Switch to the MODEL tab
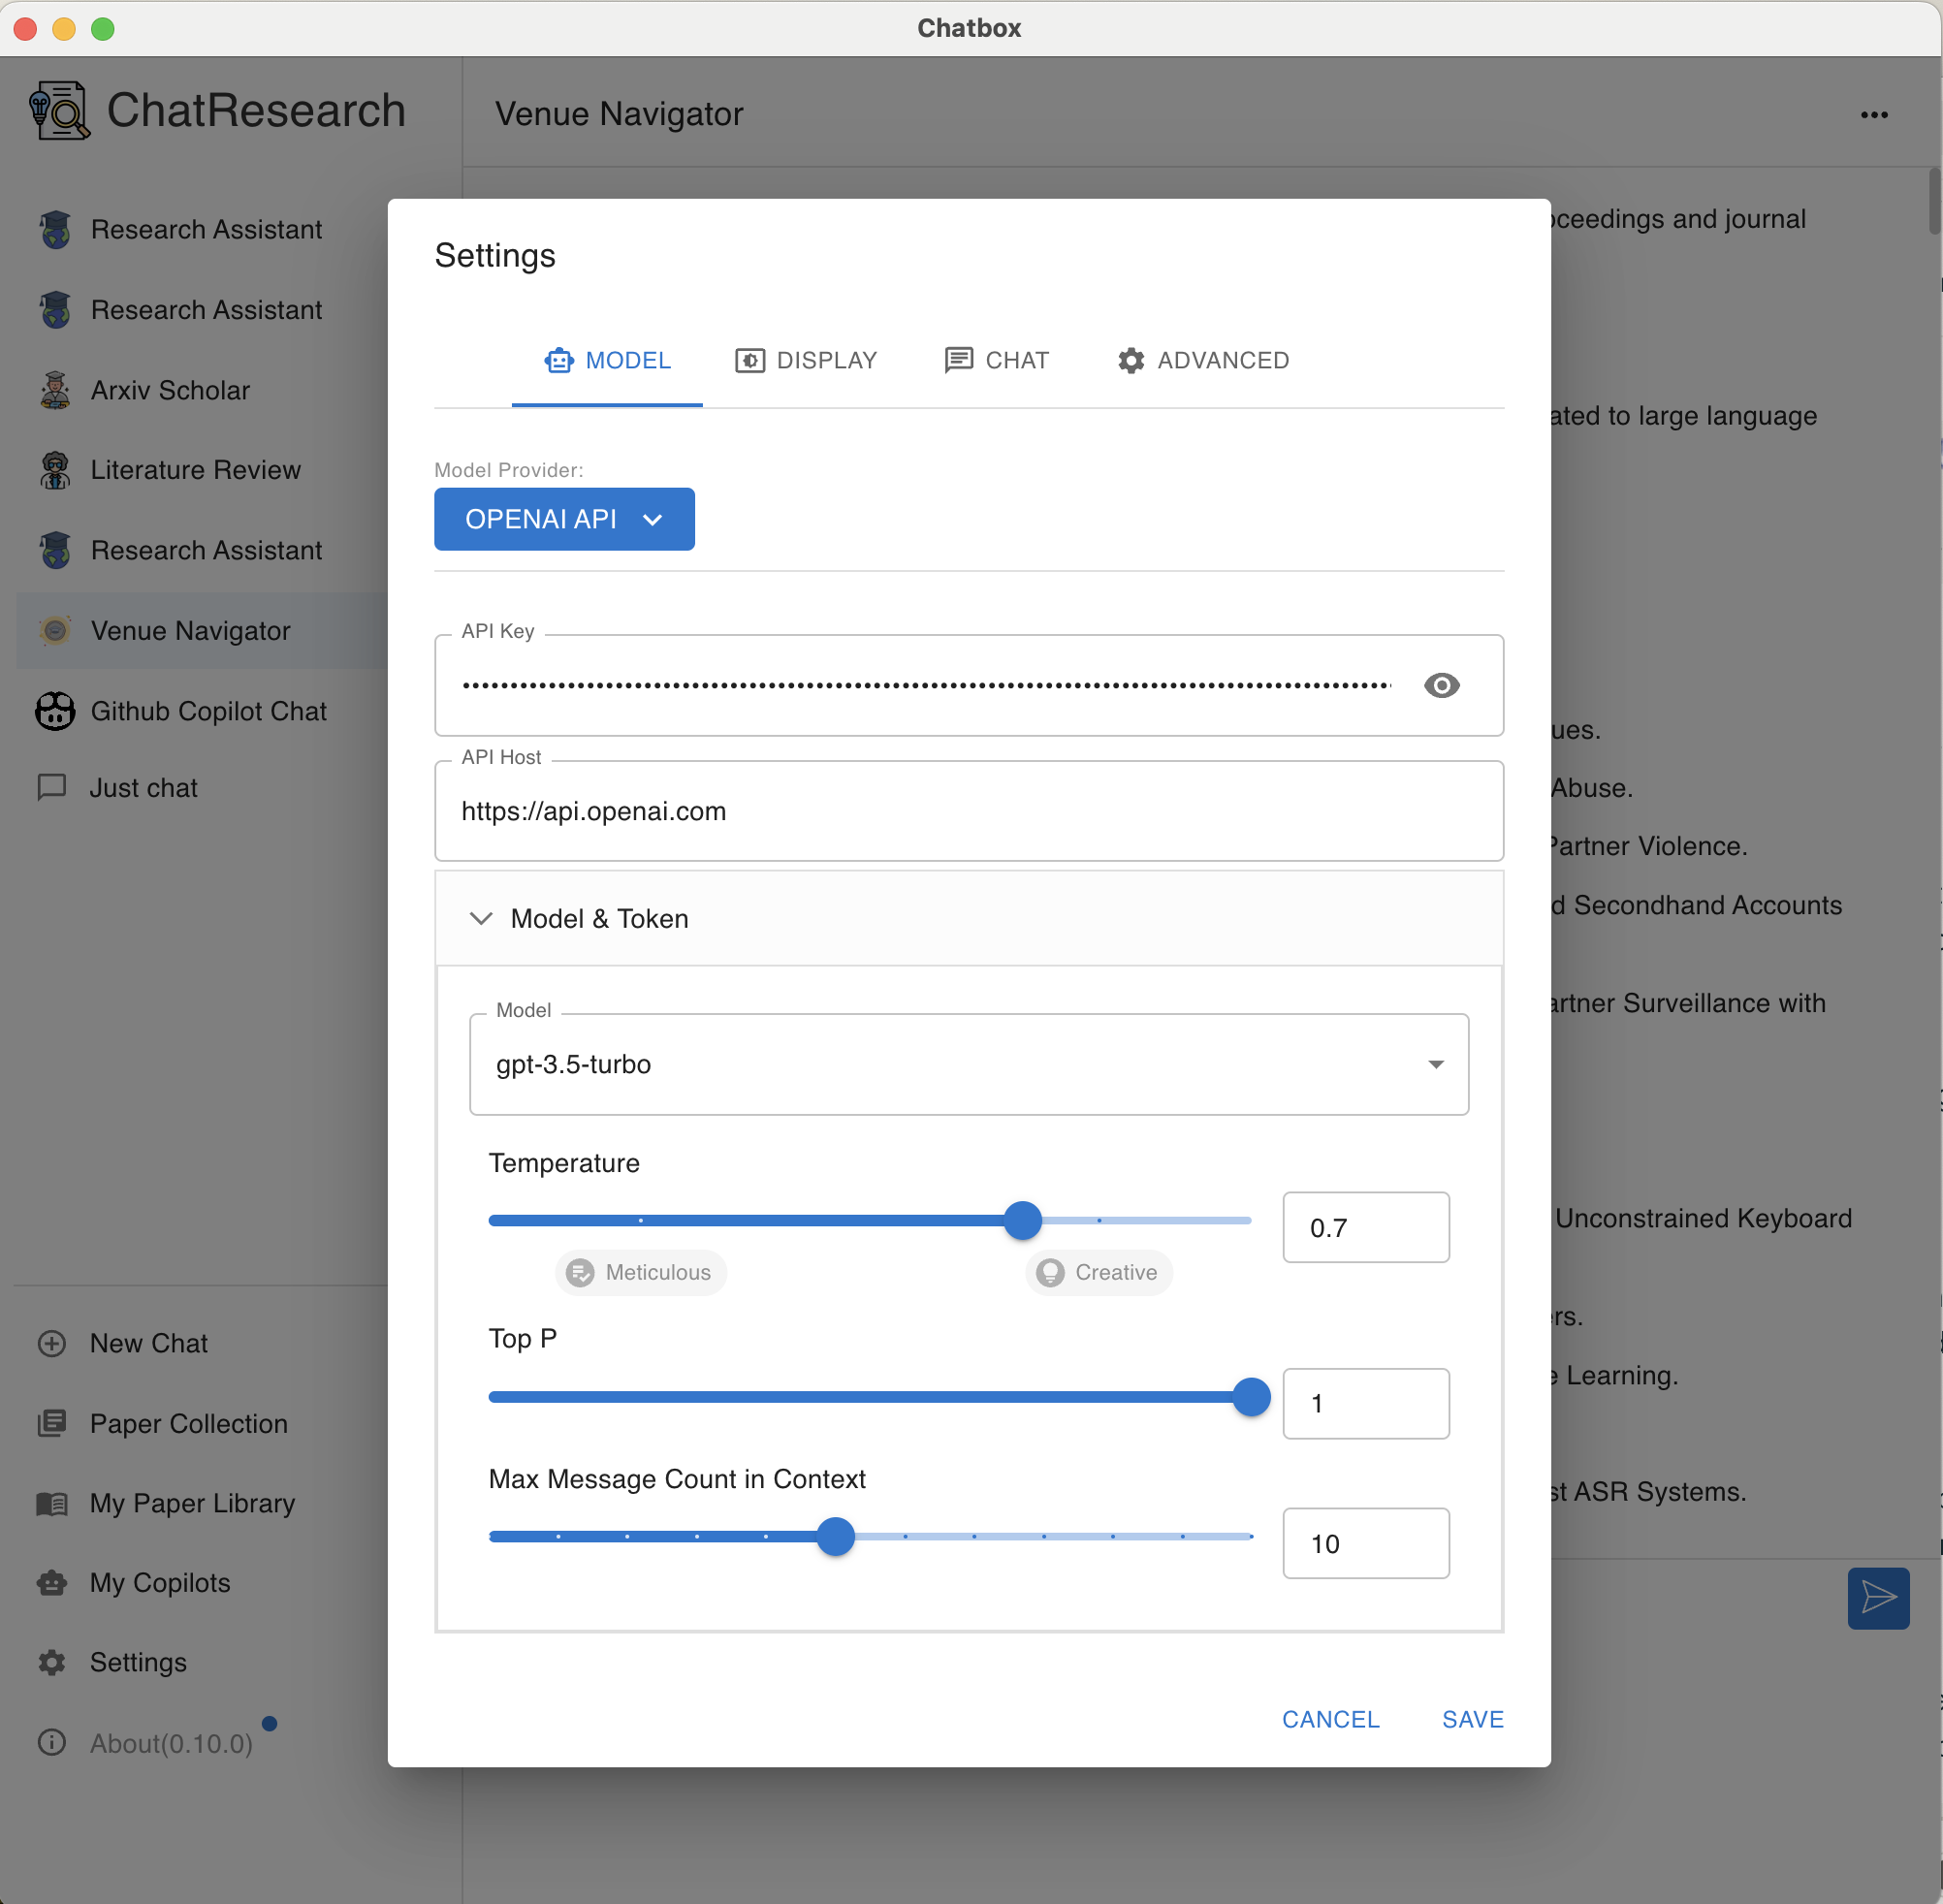Viewport: 1943px width, 1904px height. 607,361
